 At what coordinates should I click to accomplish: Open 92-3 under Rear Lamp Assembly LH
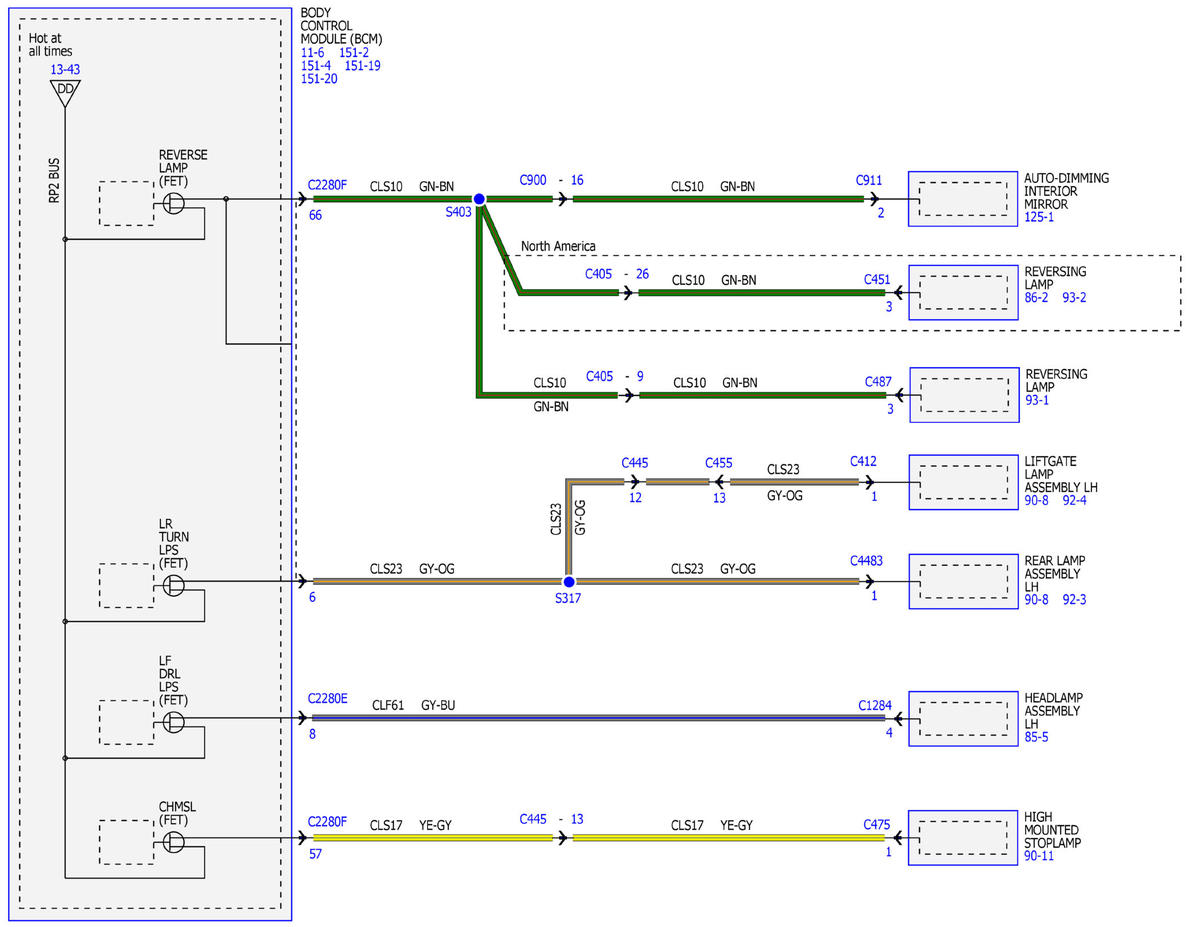pos(1075,600)
